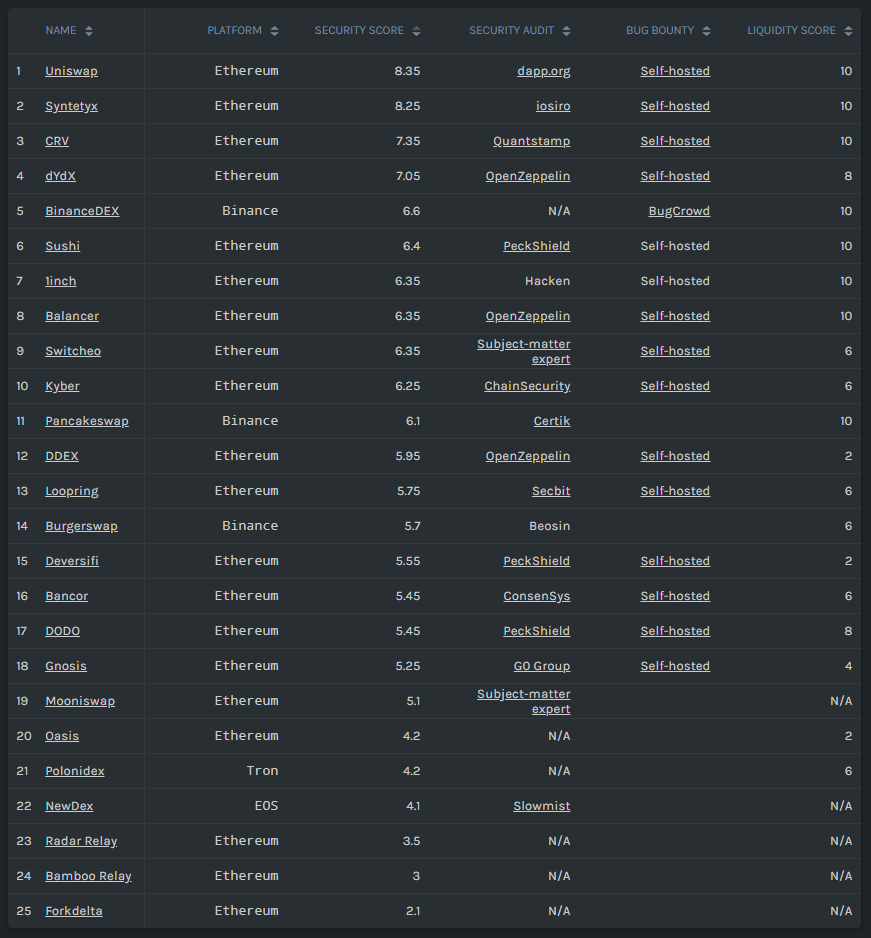
Task: Click the Security Audit sort icon
Action: pyautogui.click(x=567, y=31)
